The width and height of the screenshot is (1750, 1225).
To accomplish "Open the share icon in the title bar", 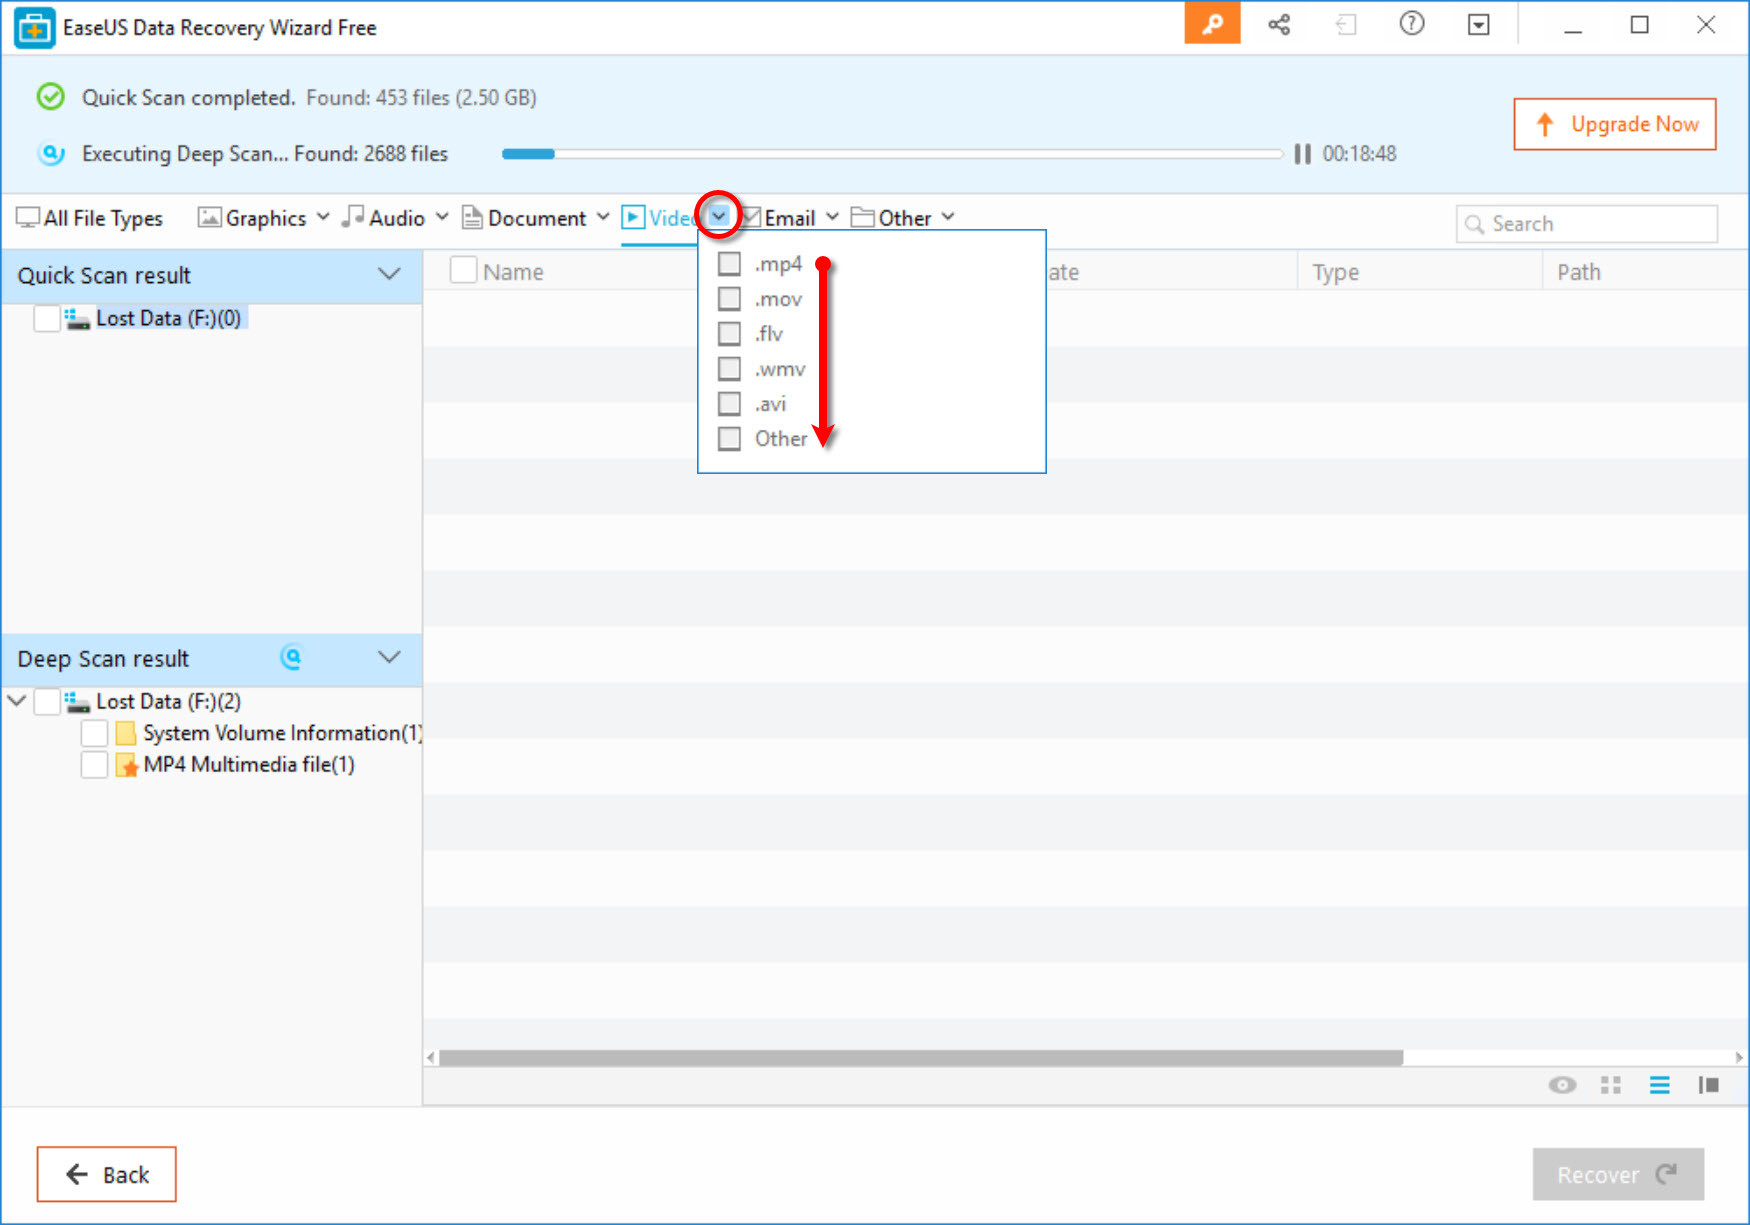I will [1279, 25].
